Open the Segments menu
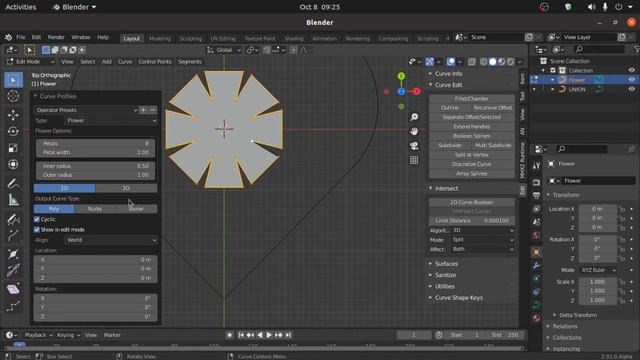 coord(190,62)
